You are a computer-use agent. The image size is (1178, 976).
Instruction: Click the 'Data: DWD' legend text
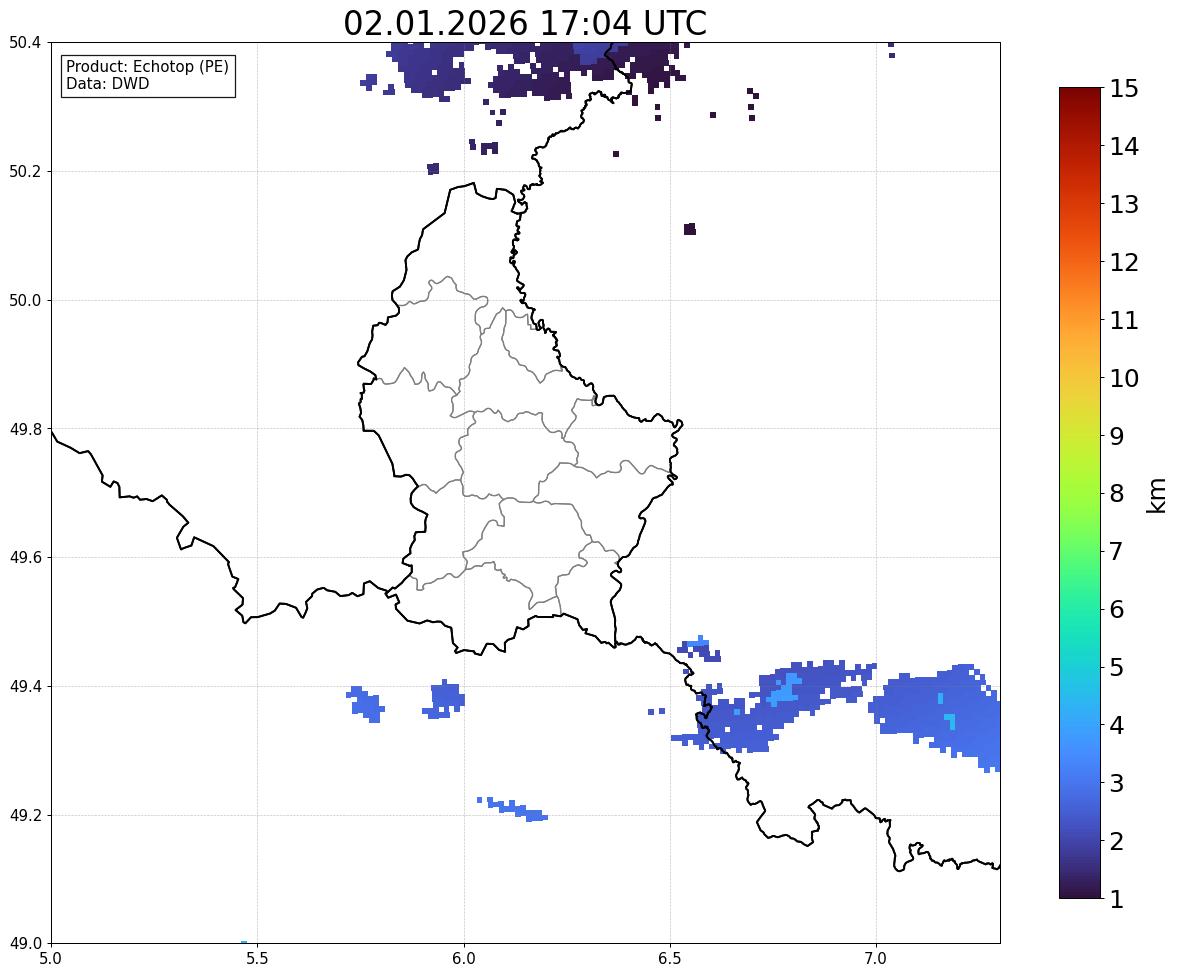point(107,84)
